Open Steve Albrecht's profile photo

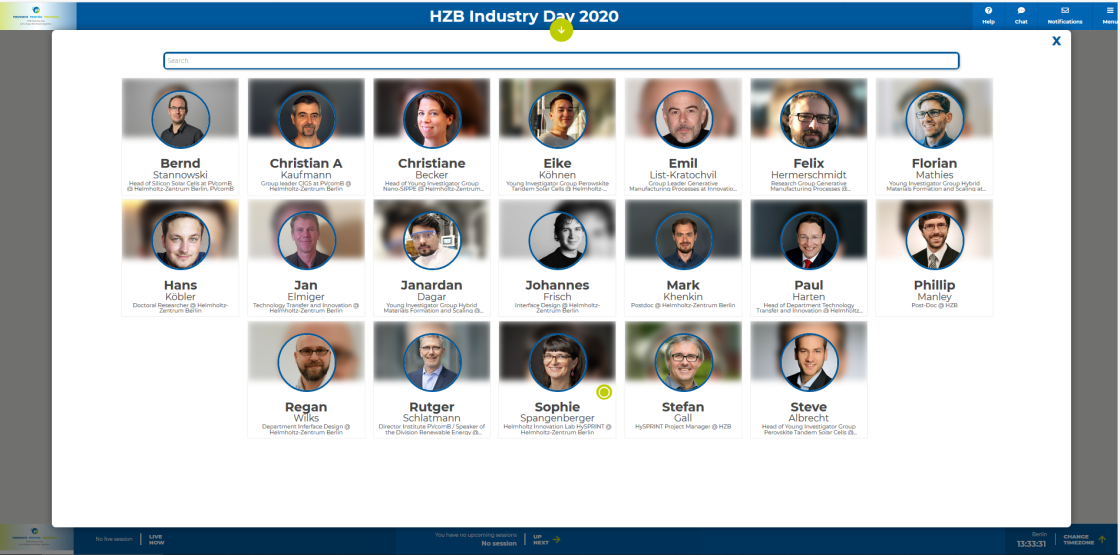coord(809,363)
